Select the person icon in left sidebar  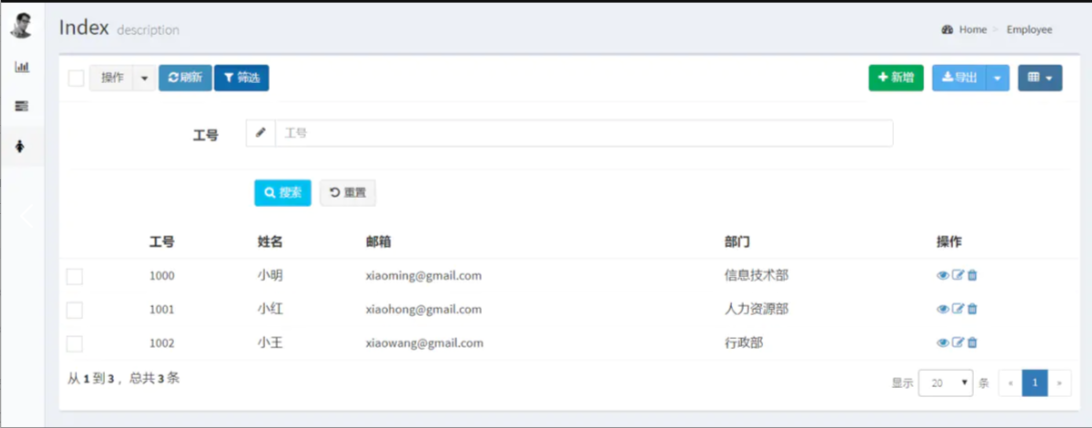[21, 147]
